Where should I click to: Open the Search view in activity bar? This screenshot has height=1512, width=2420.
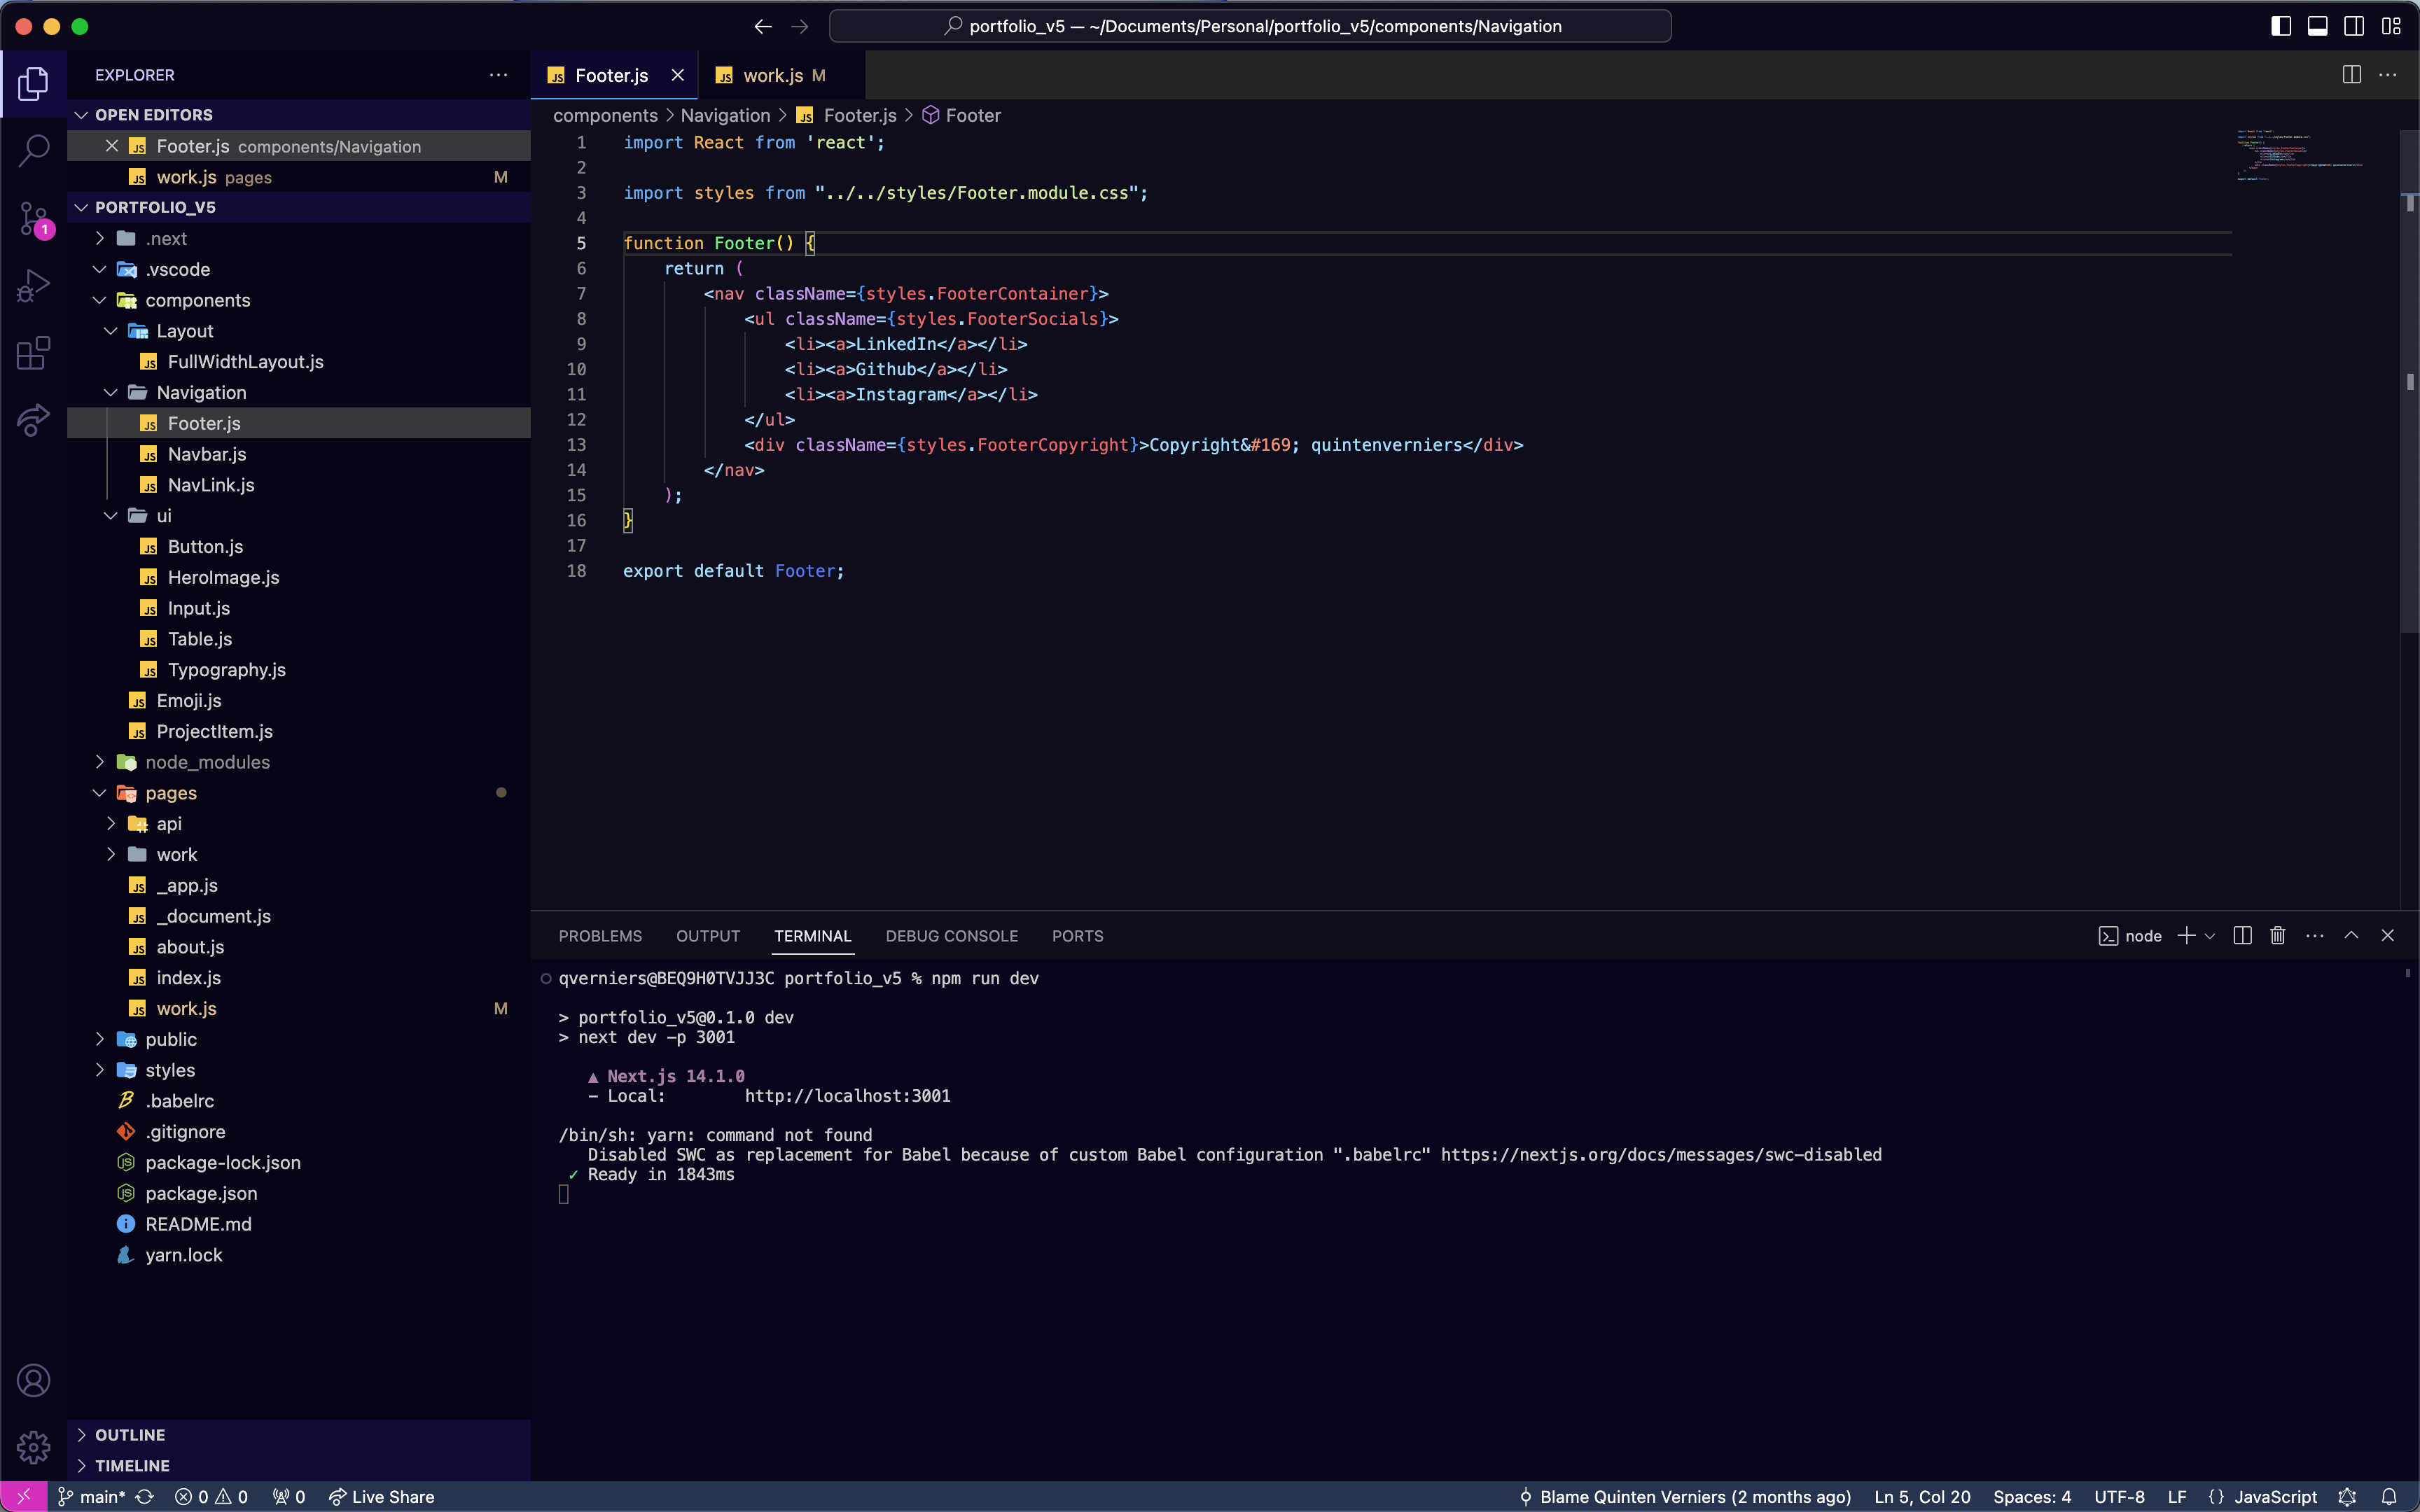[x=33, y=151]
